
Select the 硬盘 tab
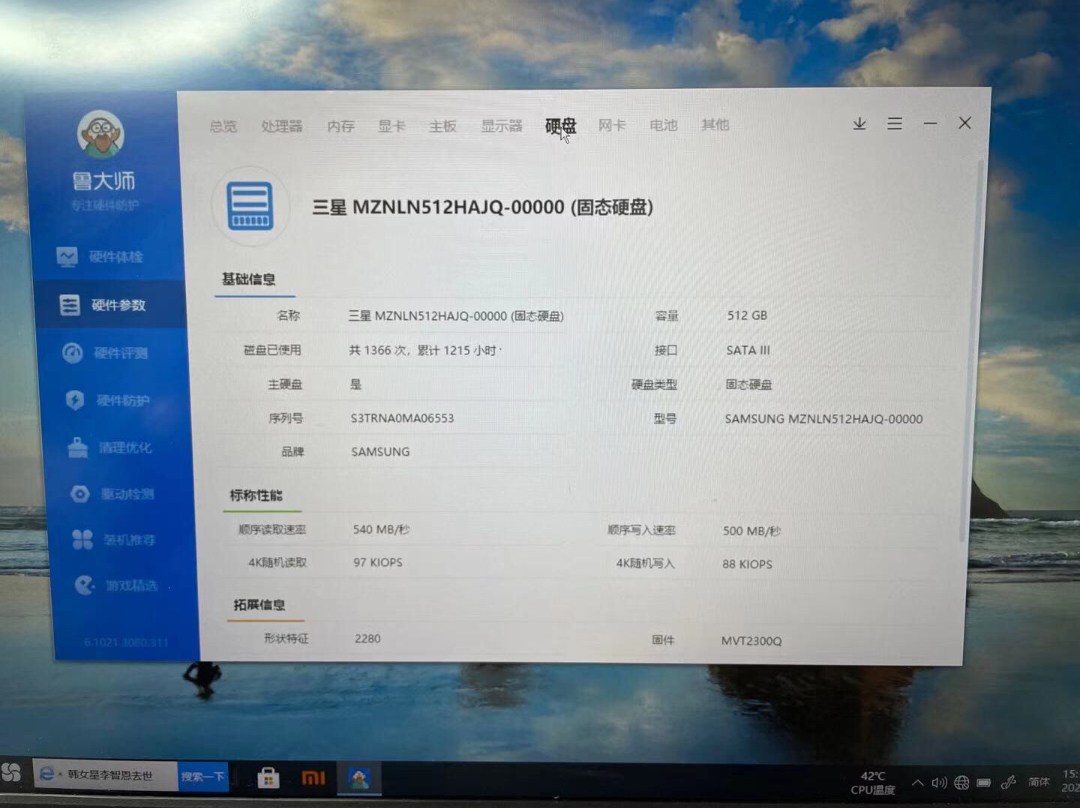coord(561,125)
